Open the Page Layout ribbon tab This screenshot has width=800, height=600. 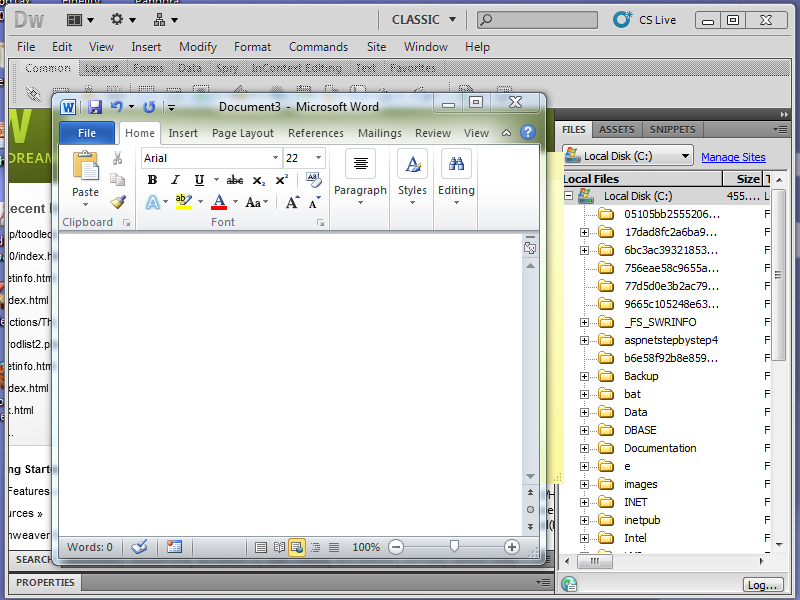(242, 133)
